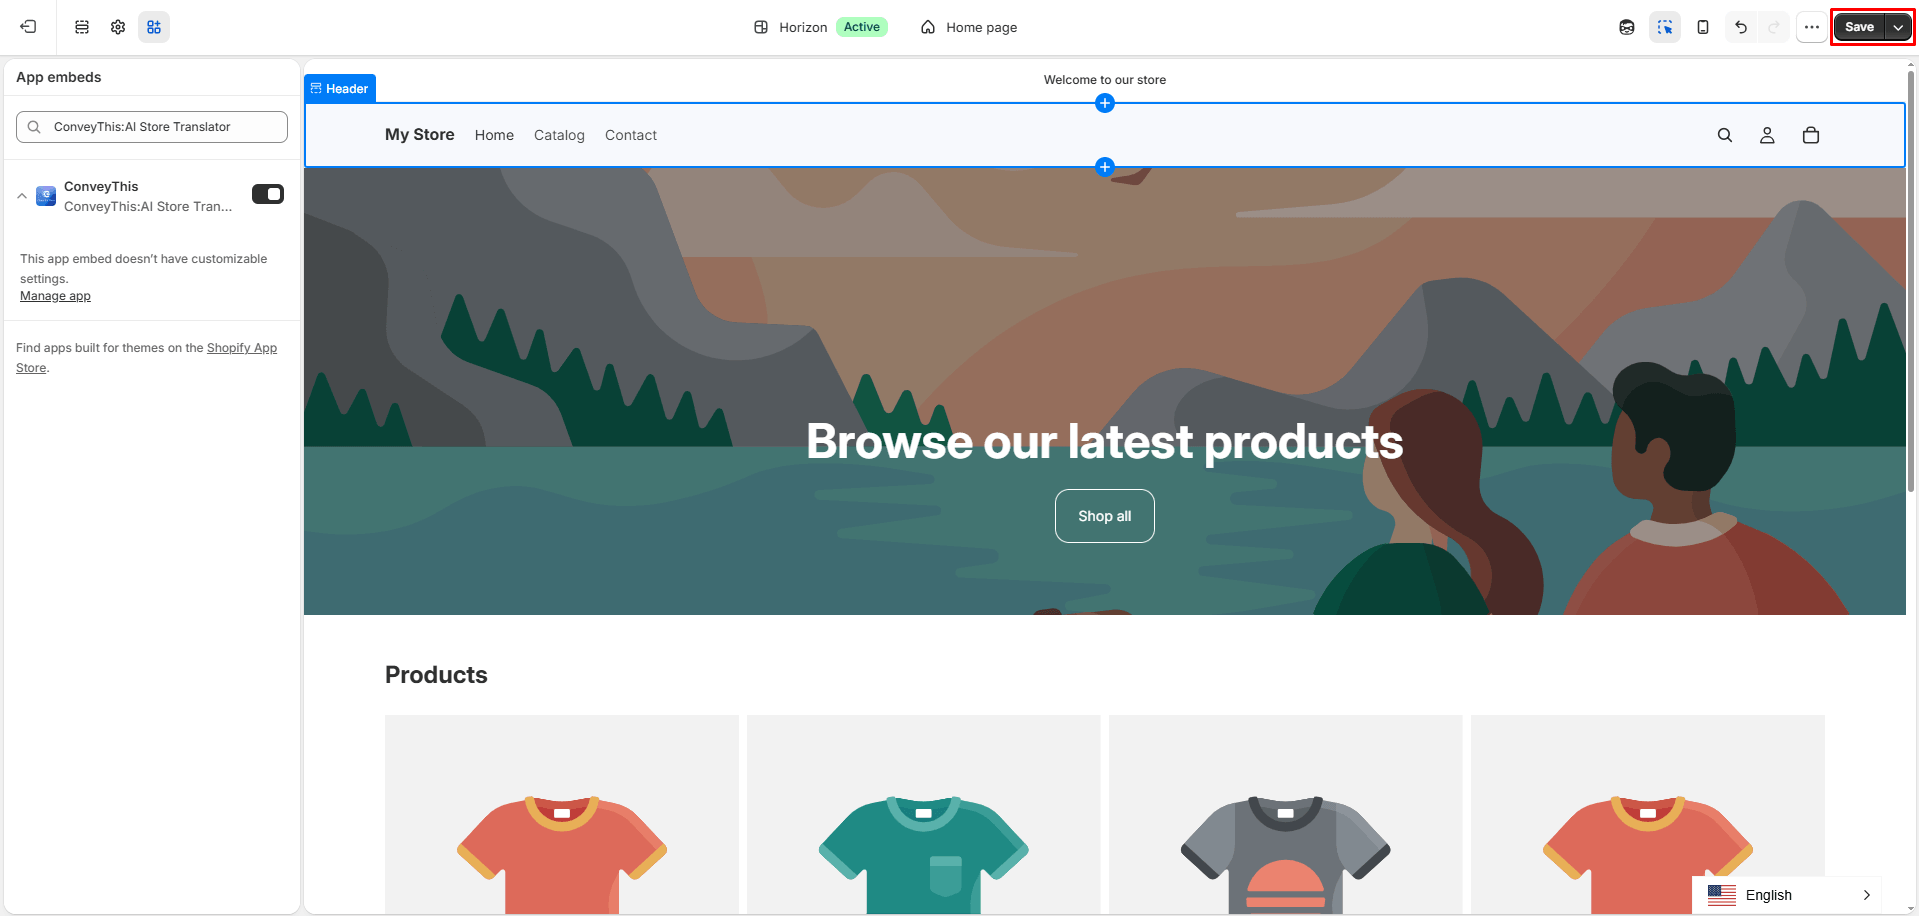Click the Welcome to our store announcement
Screen dimensions: 1919x916
pyautogui.click(x=1105, y=80)
